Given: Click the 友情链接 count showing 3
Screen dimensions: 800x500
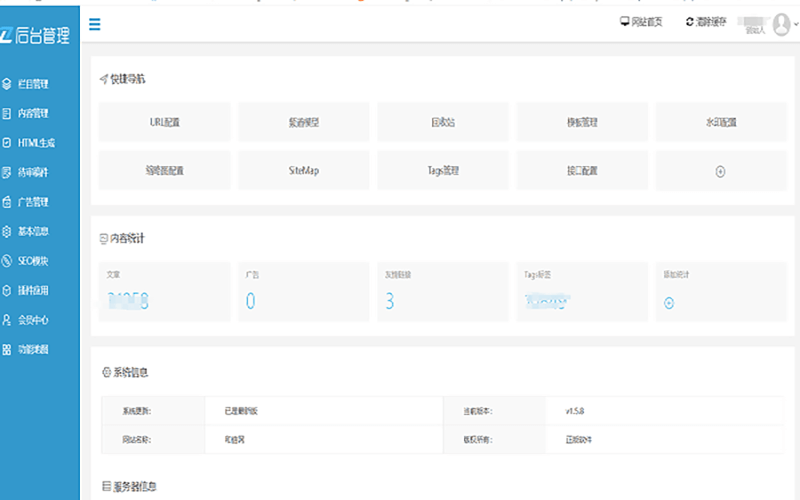Looking at the screenshot, I should click(390, 301).
